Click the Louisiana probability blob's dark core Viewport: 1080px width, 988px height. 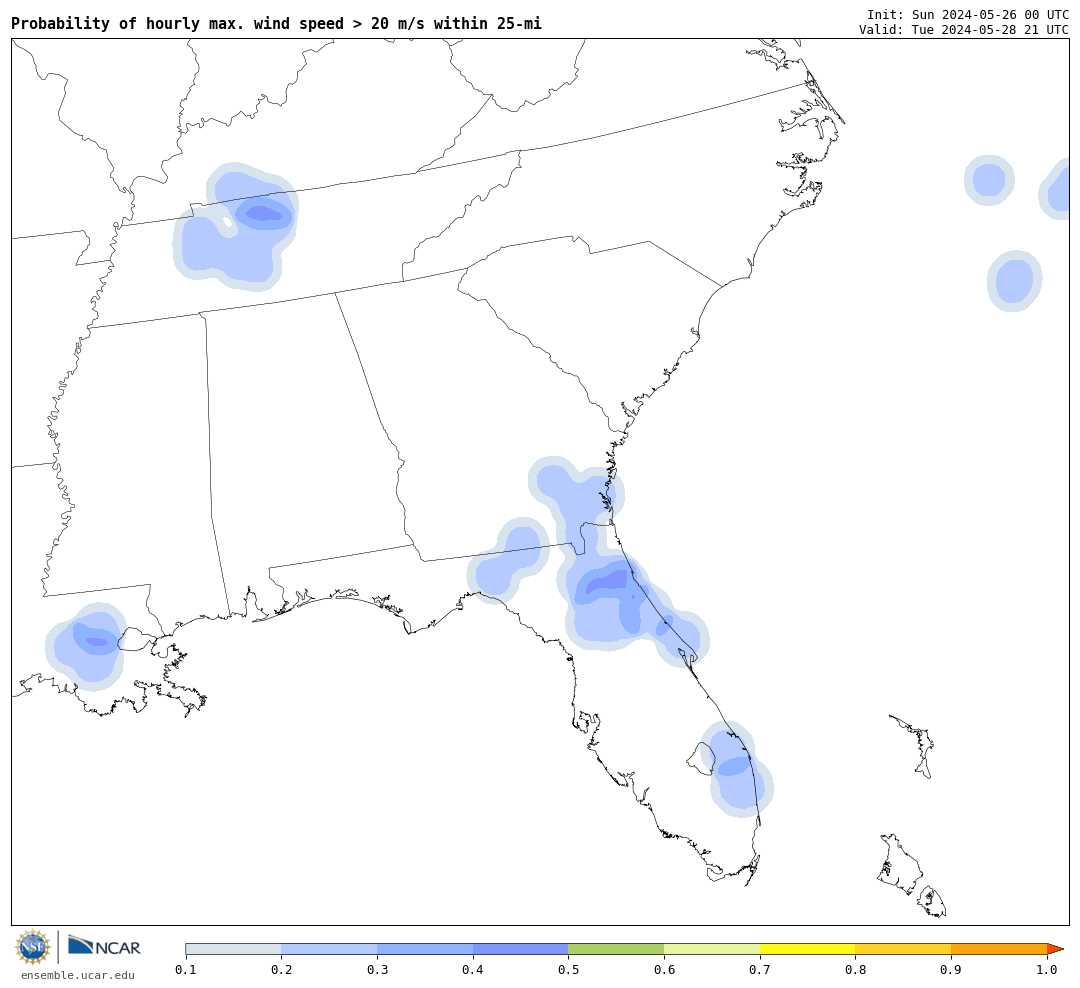pos(96,642)
